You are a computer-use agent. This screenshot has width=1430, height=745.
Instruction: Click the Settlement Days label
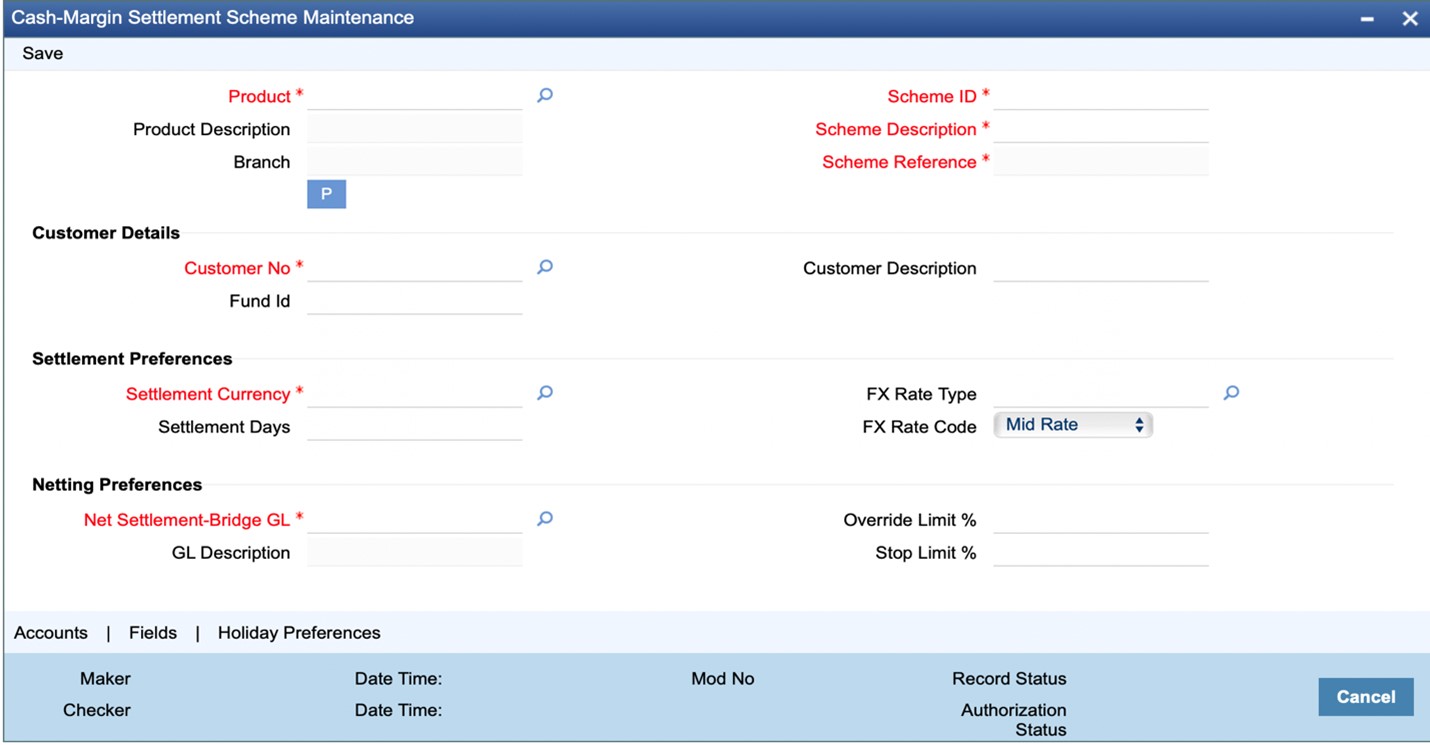coord(224,427)
